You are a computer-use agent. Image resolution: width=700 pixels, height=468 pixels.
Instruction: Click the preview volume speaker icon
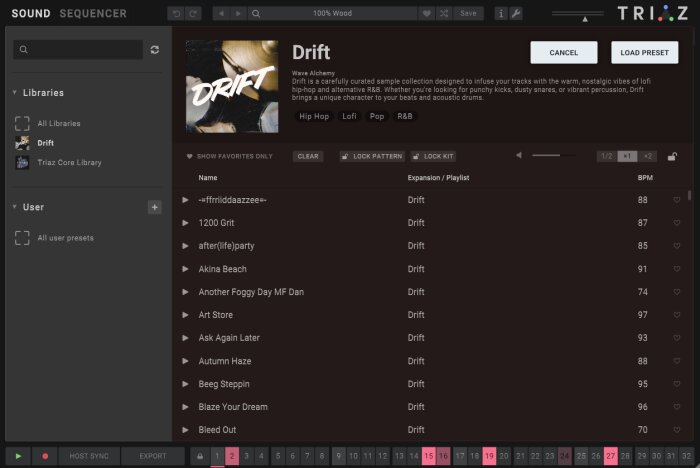pyautogui.click(x=519, y=155)
